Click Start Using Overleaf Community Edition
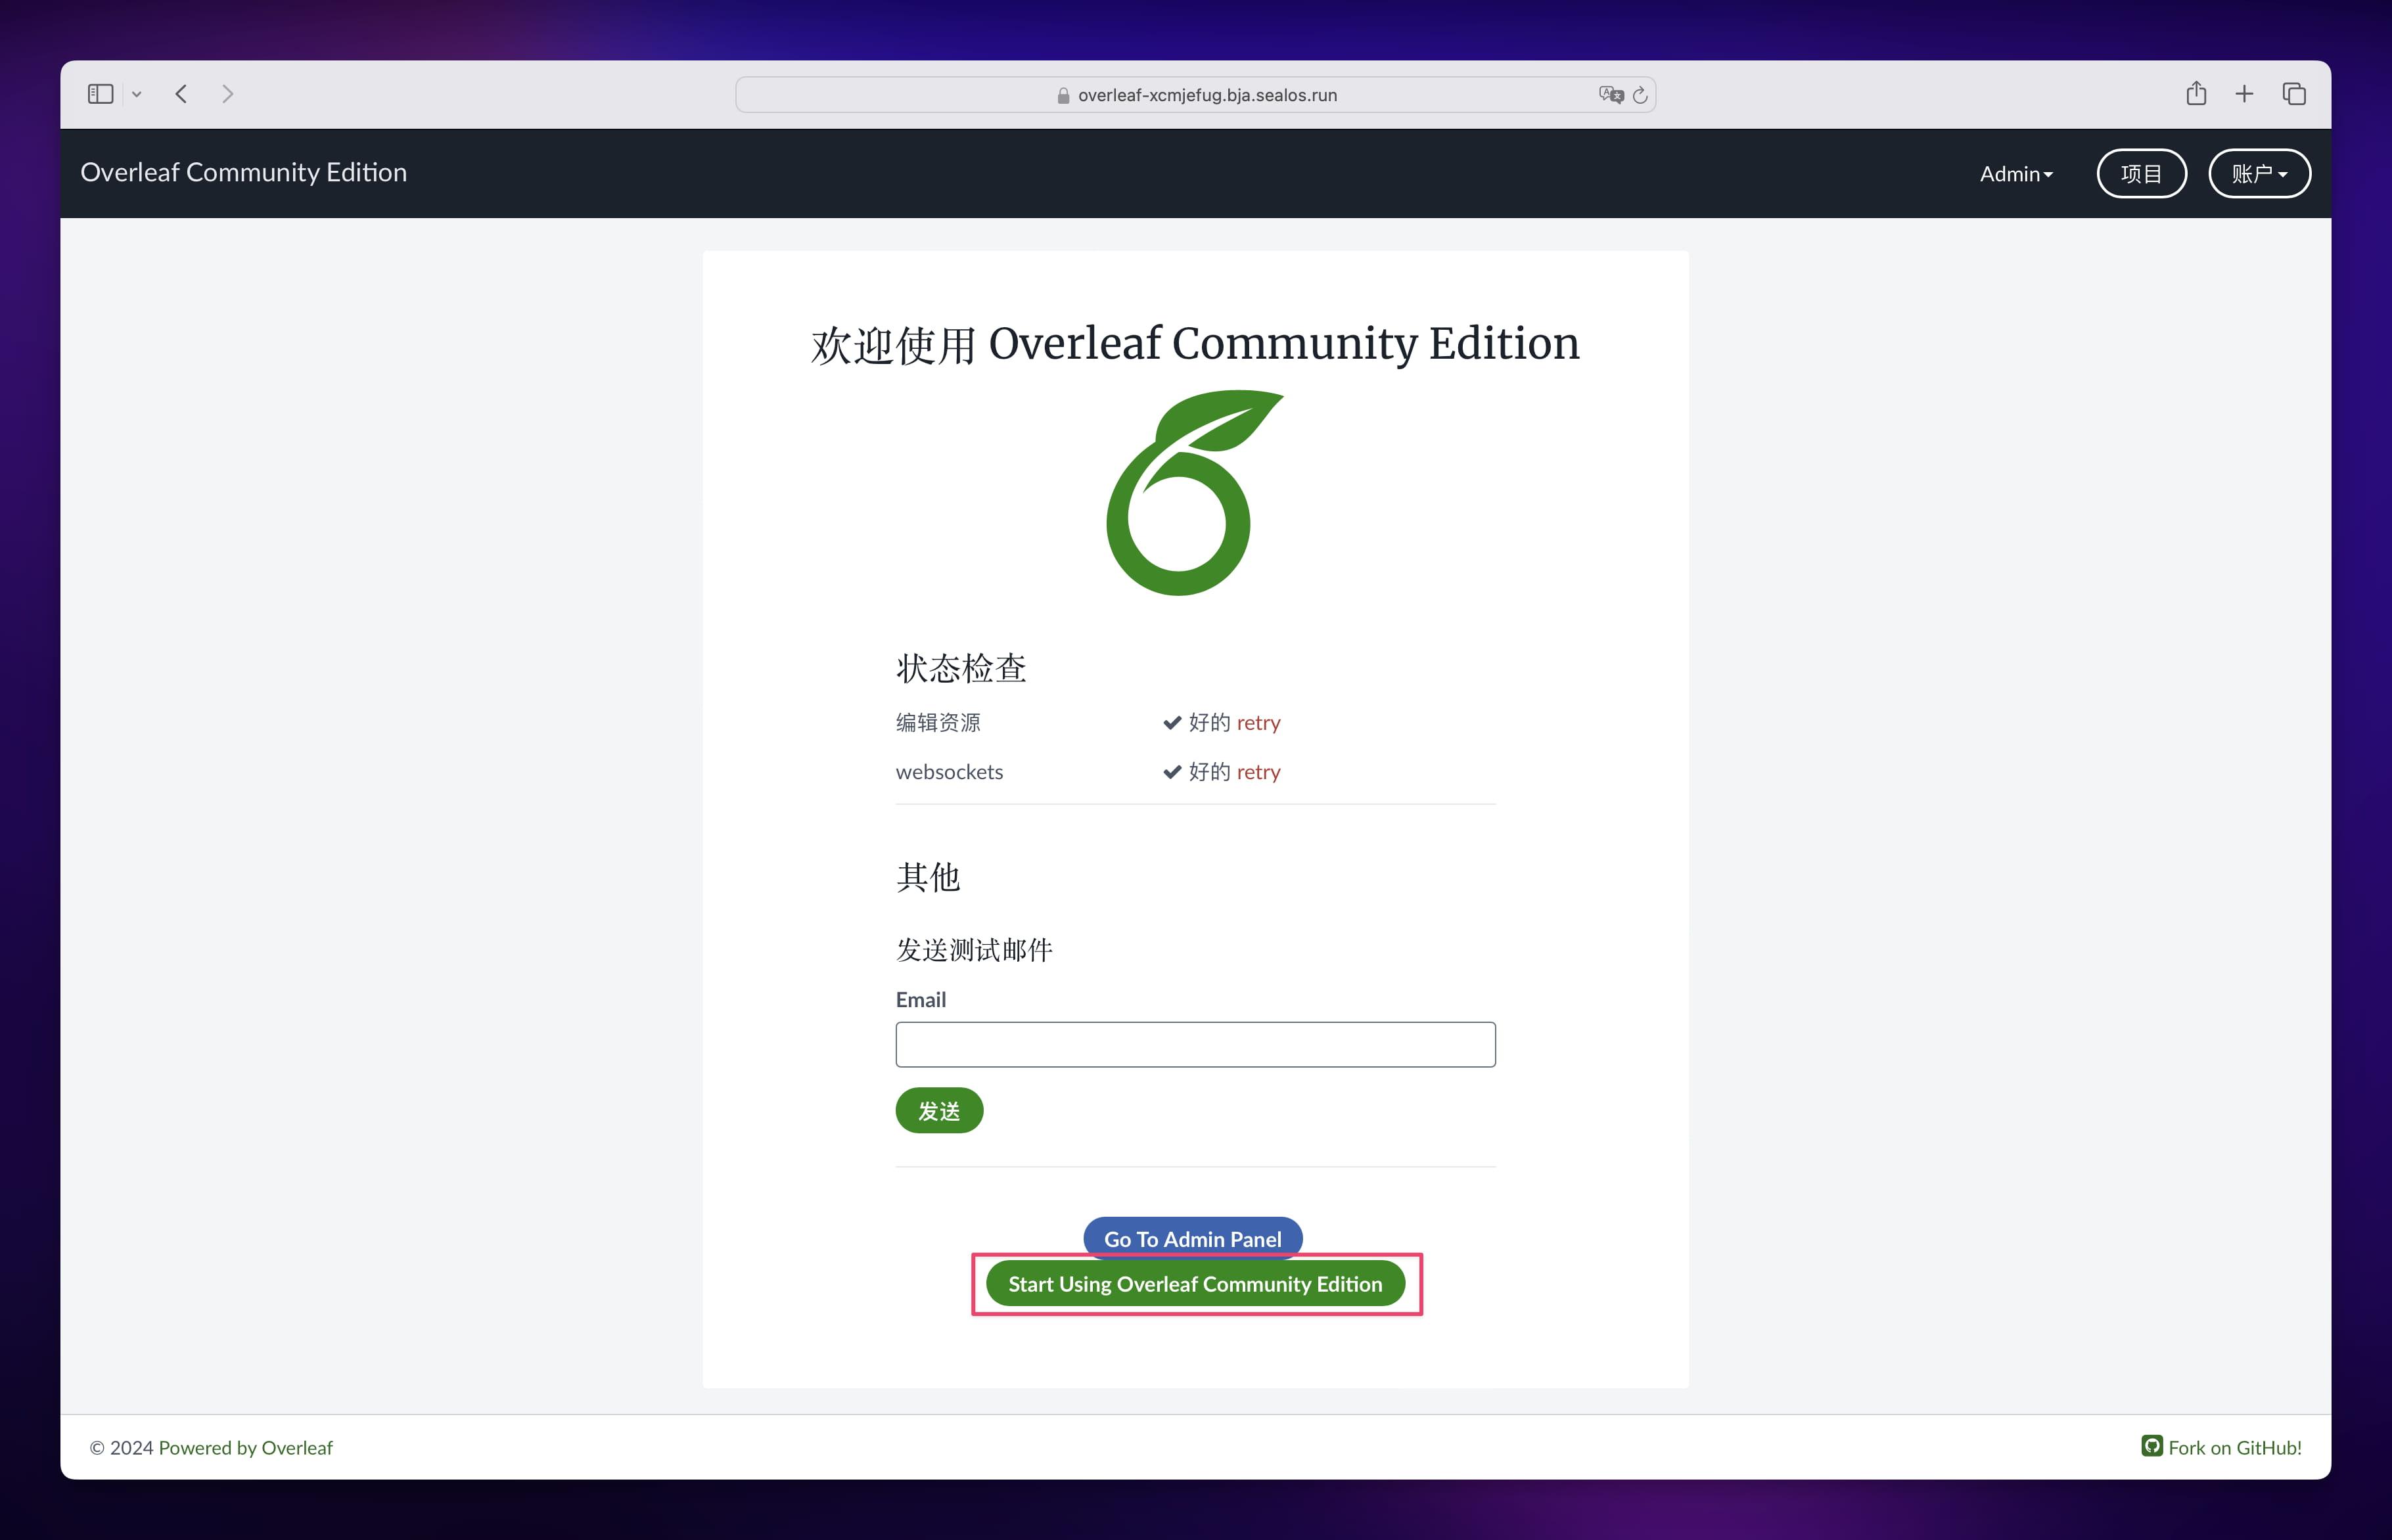Image resolution: width=2392 pixels, height=1540 pixels. 1194,1284
